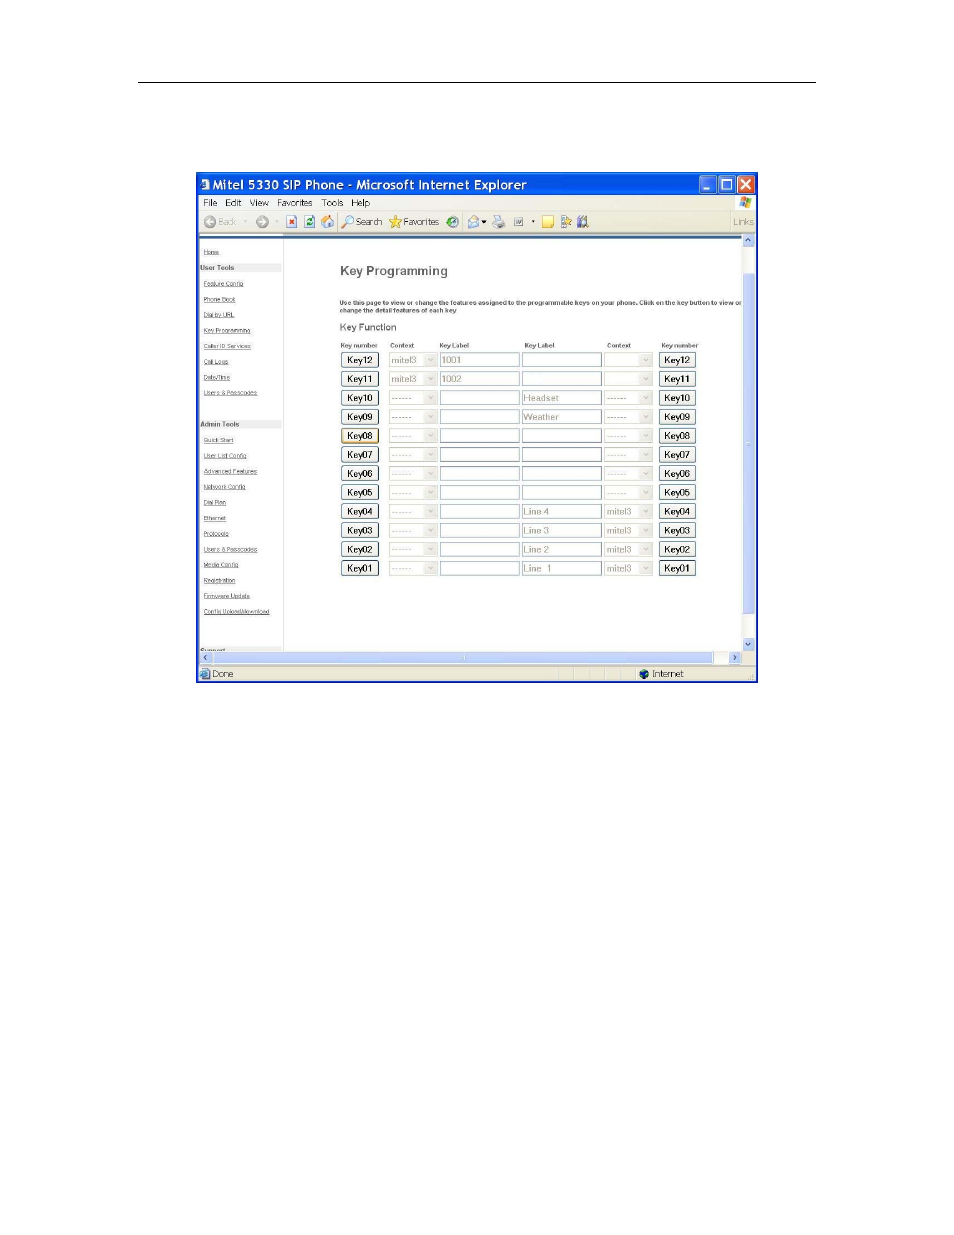
Task: Open the File menu
Action: [x=210, y=203]
